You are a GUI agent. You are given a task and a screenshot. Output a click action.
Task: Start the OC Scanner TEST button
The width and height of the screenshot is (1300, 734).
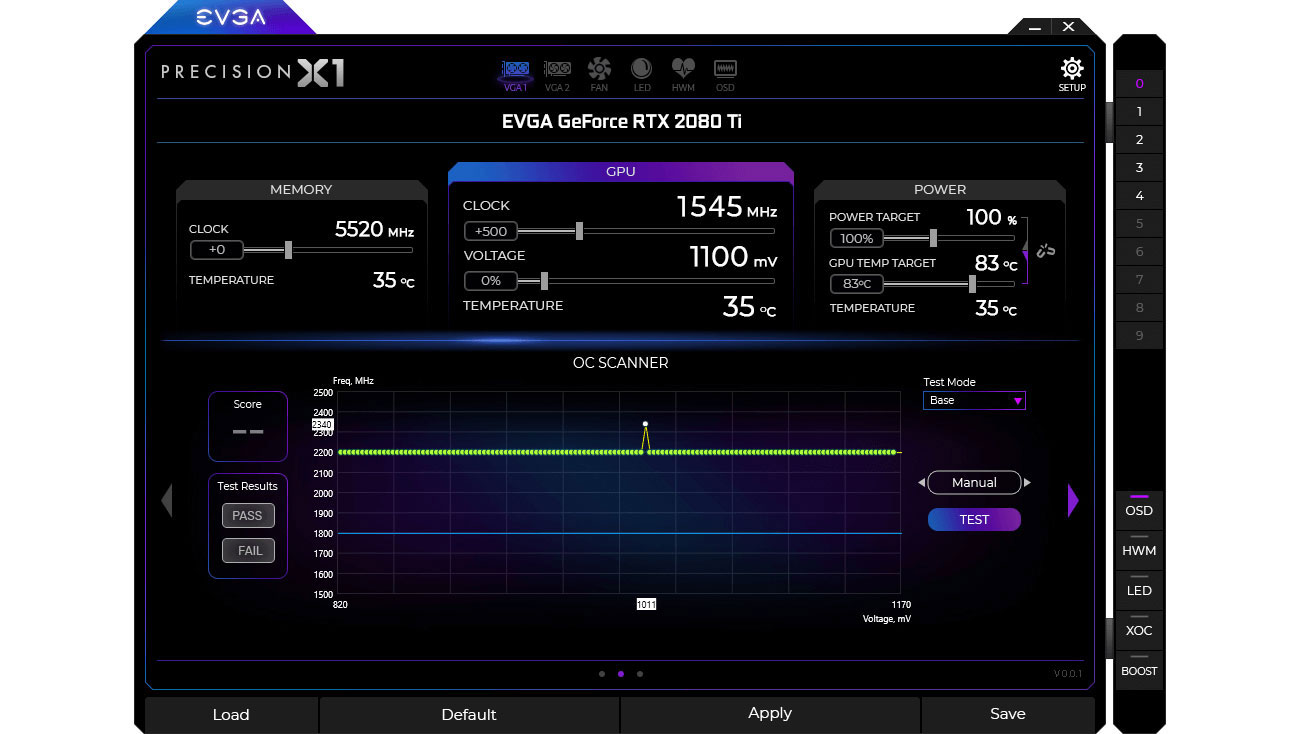(974, 519)
